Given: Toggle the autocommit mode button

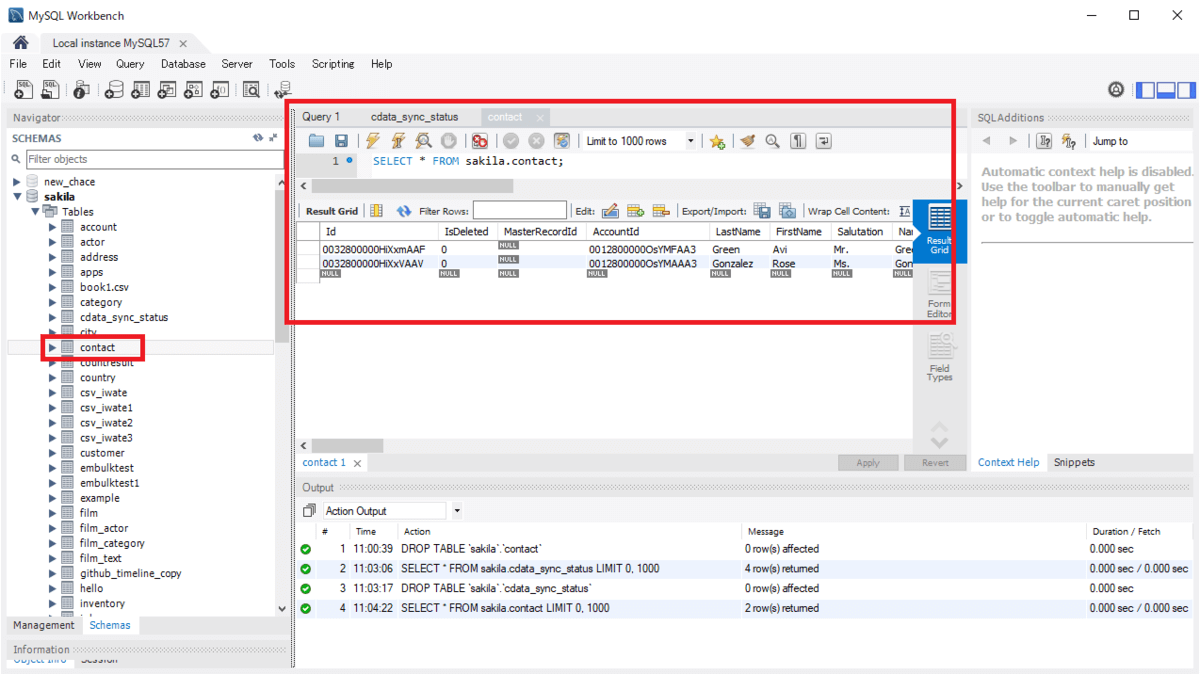Looking at the screenshot, I should coord(562,142).
